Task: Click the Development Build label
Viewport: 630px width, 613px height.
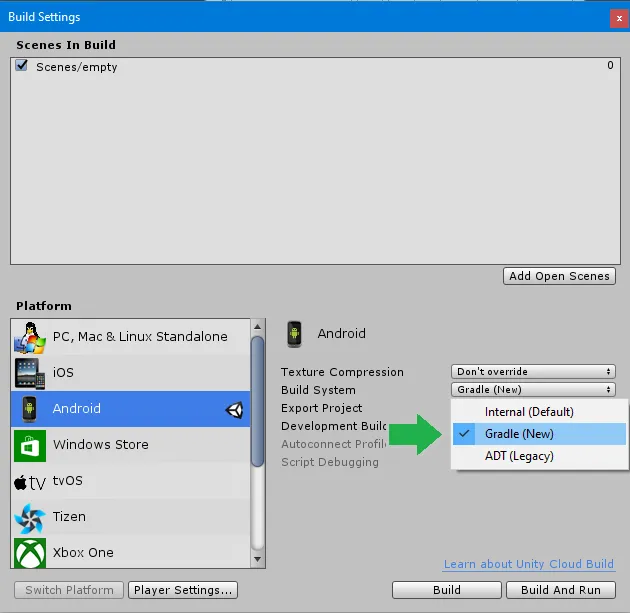Action: 333,426
